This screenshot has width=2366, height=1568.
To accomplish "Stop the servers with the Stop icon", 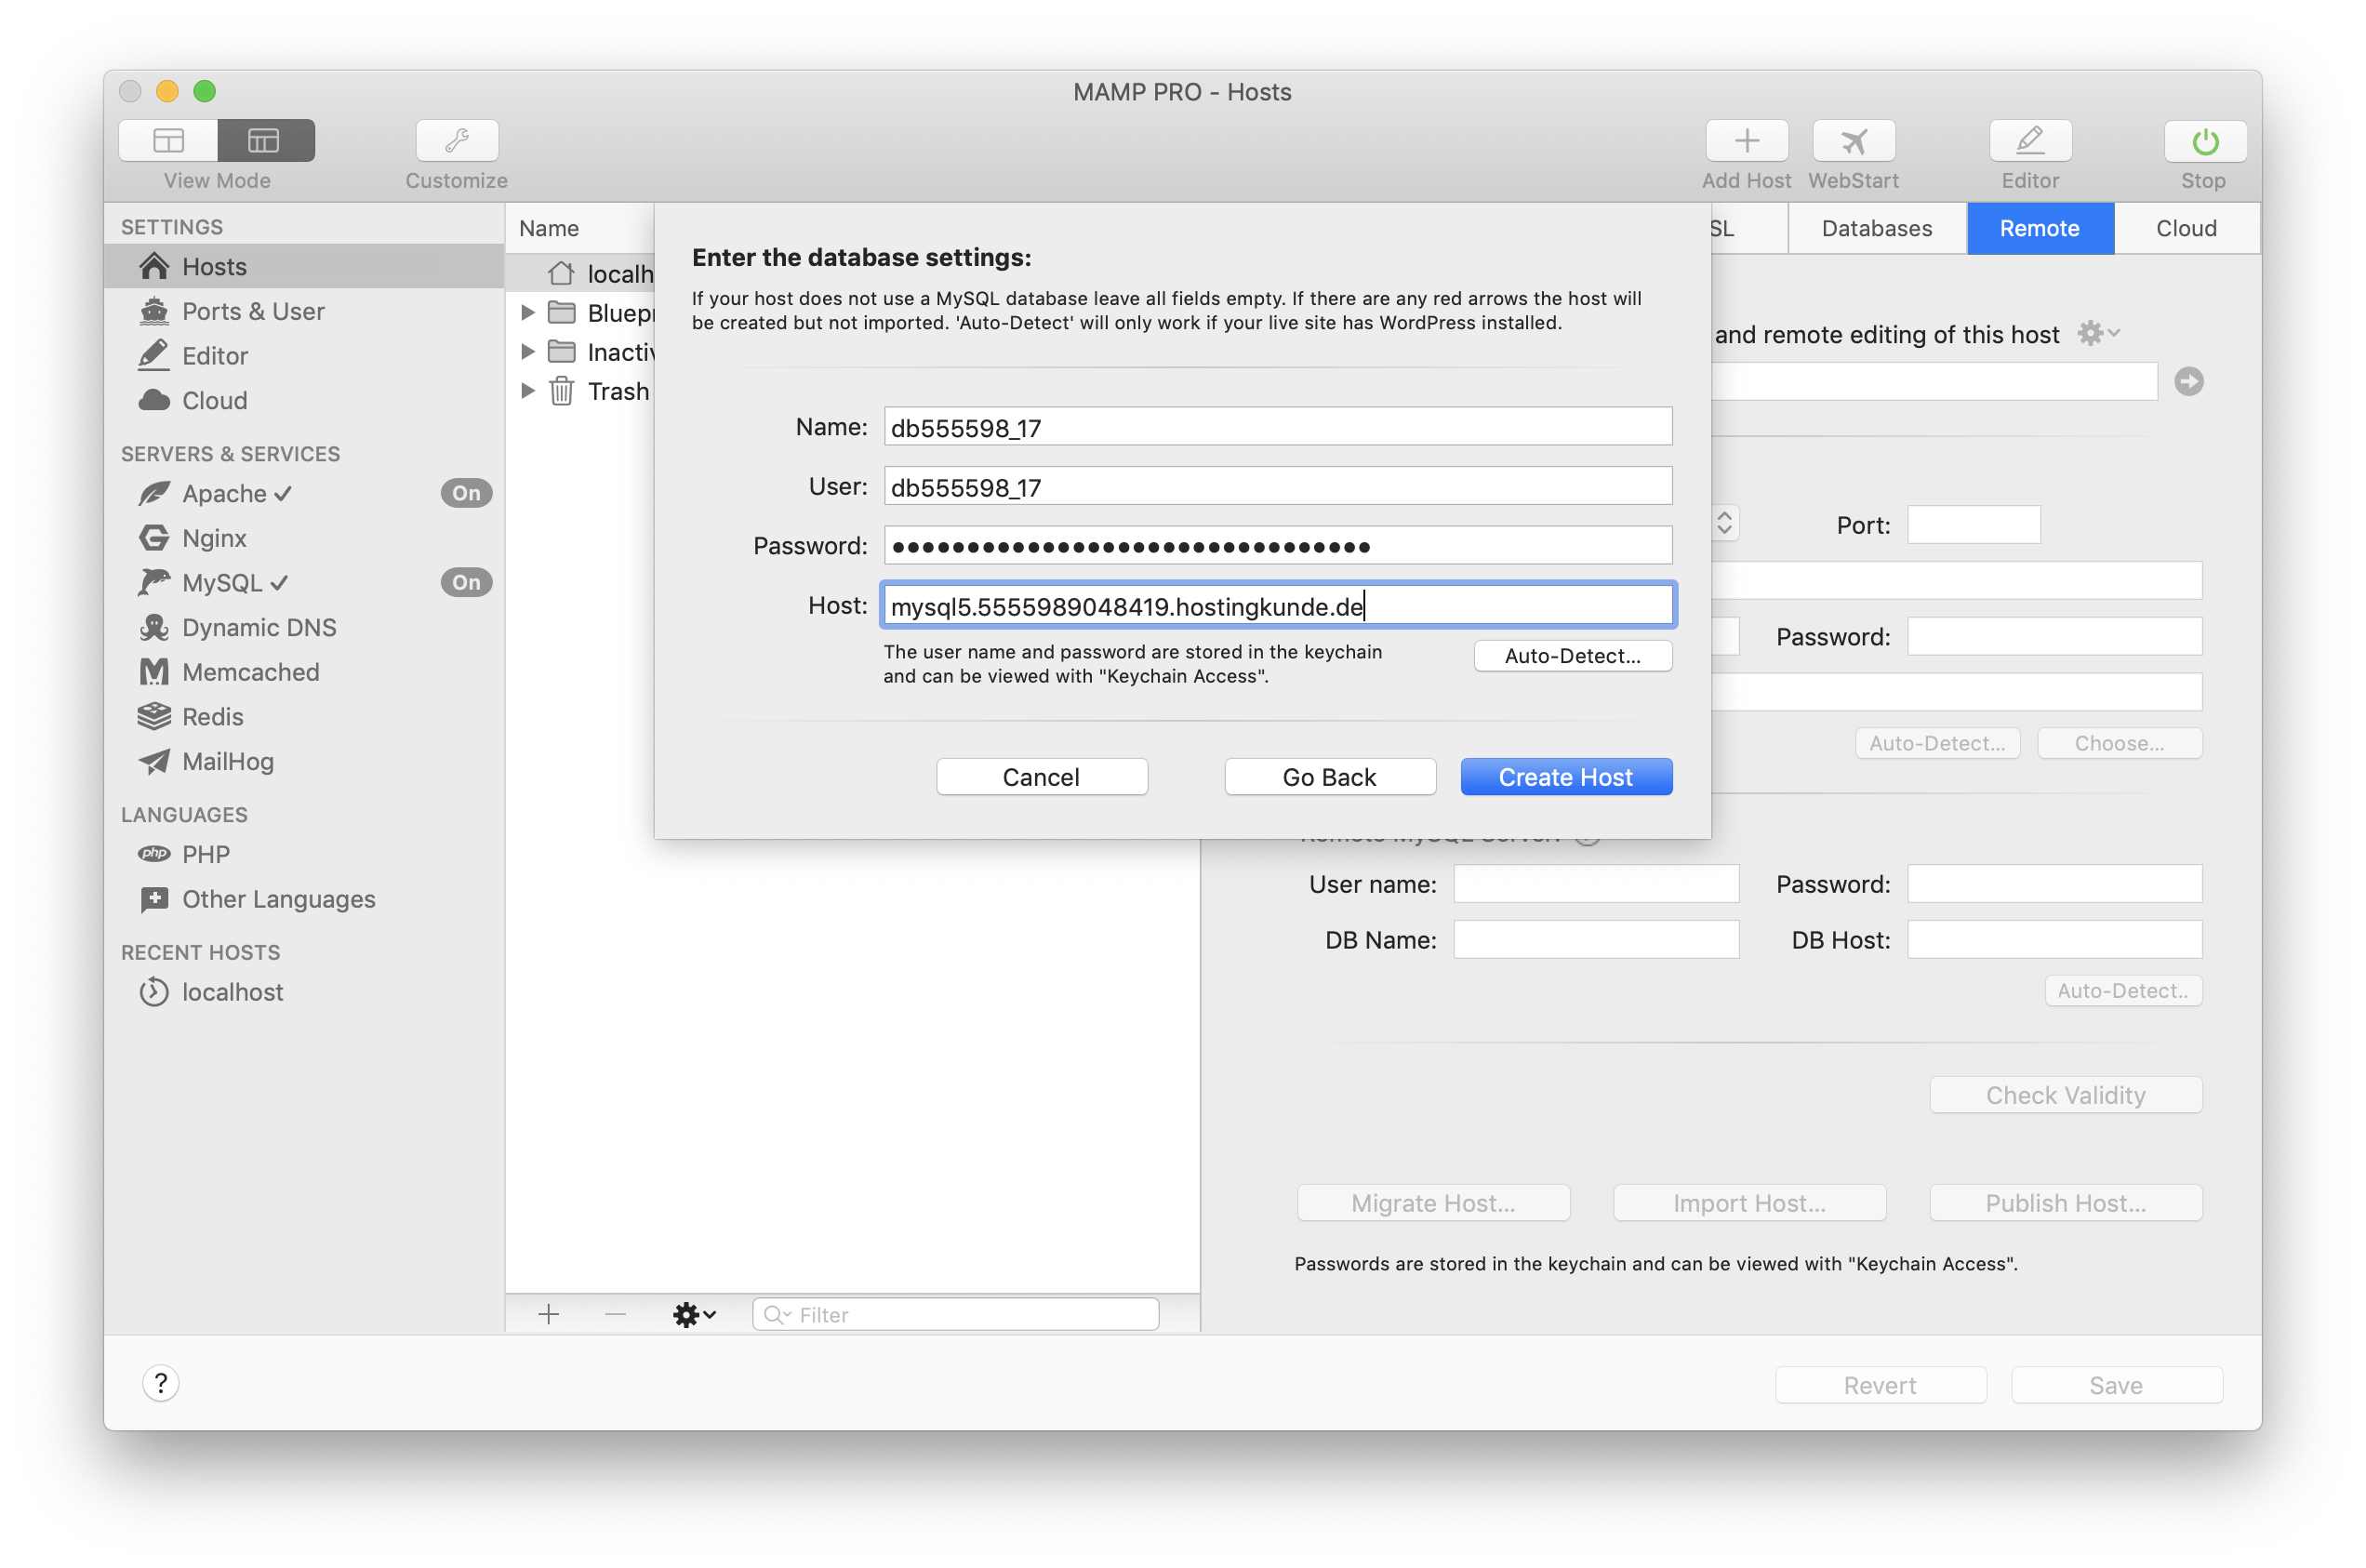I will click(x=2202, y=140).
